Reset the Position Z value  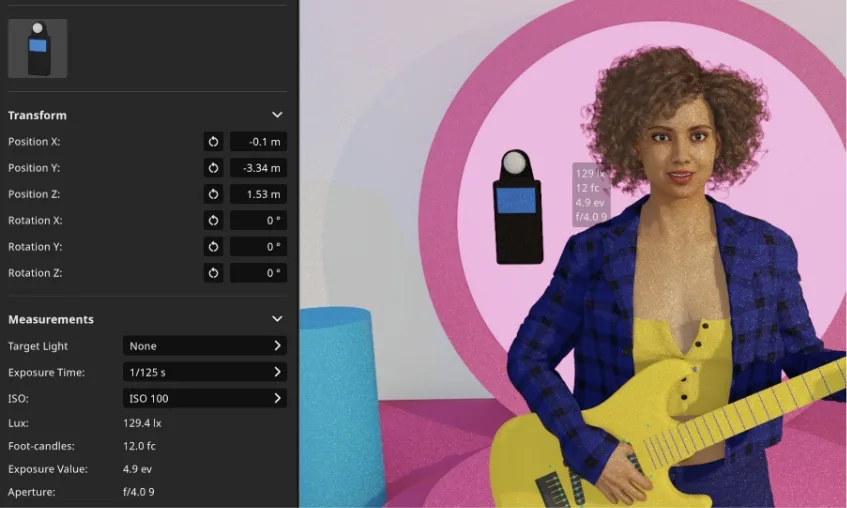(x=213, y=194)
